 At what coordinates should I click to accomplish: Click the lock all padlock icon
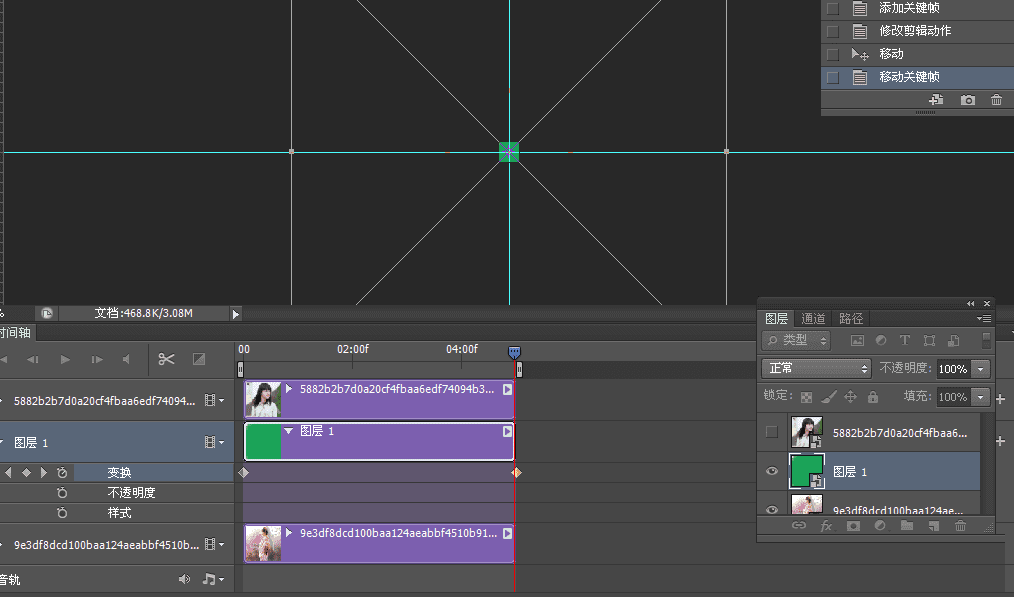873,397
